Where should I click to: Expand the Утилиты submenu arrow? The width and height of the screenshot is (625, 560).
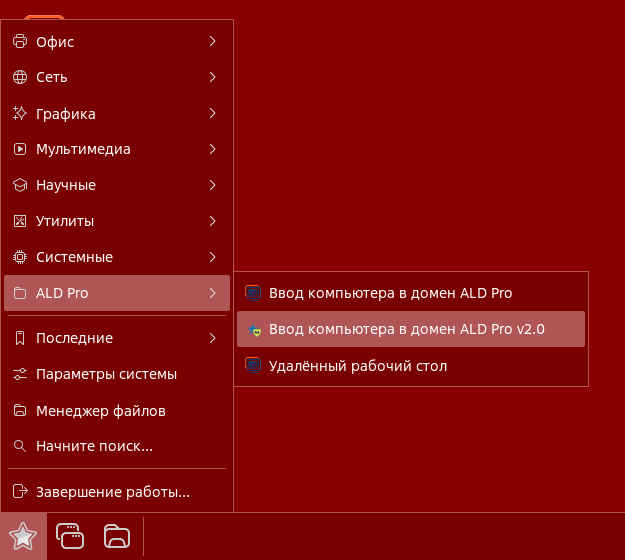[x=212, y=221]
